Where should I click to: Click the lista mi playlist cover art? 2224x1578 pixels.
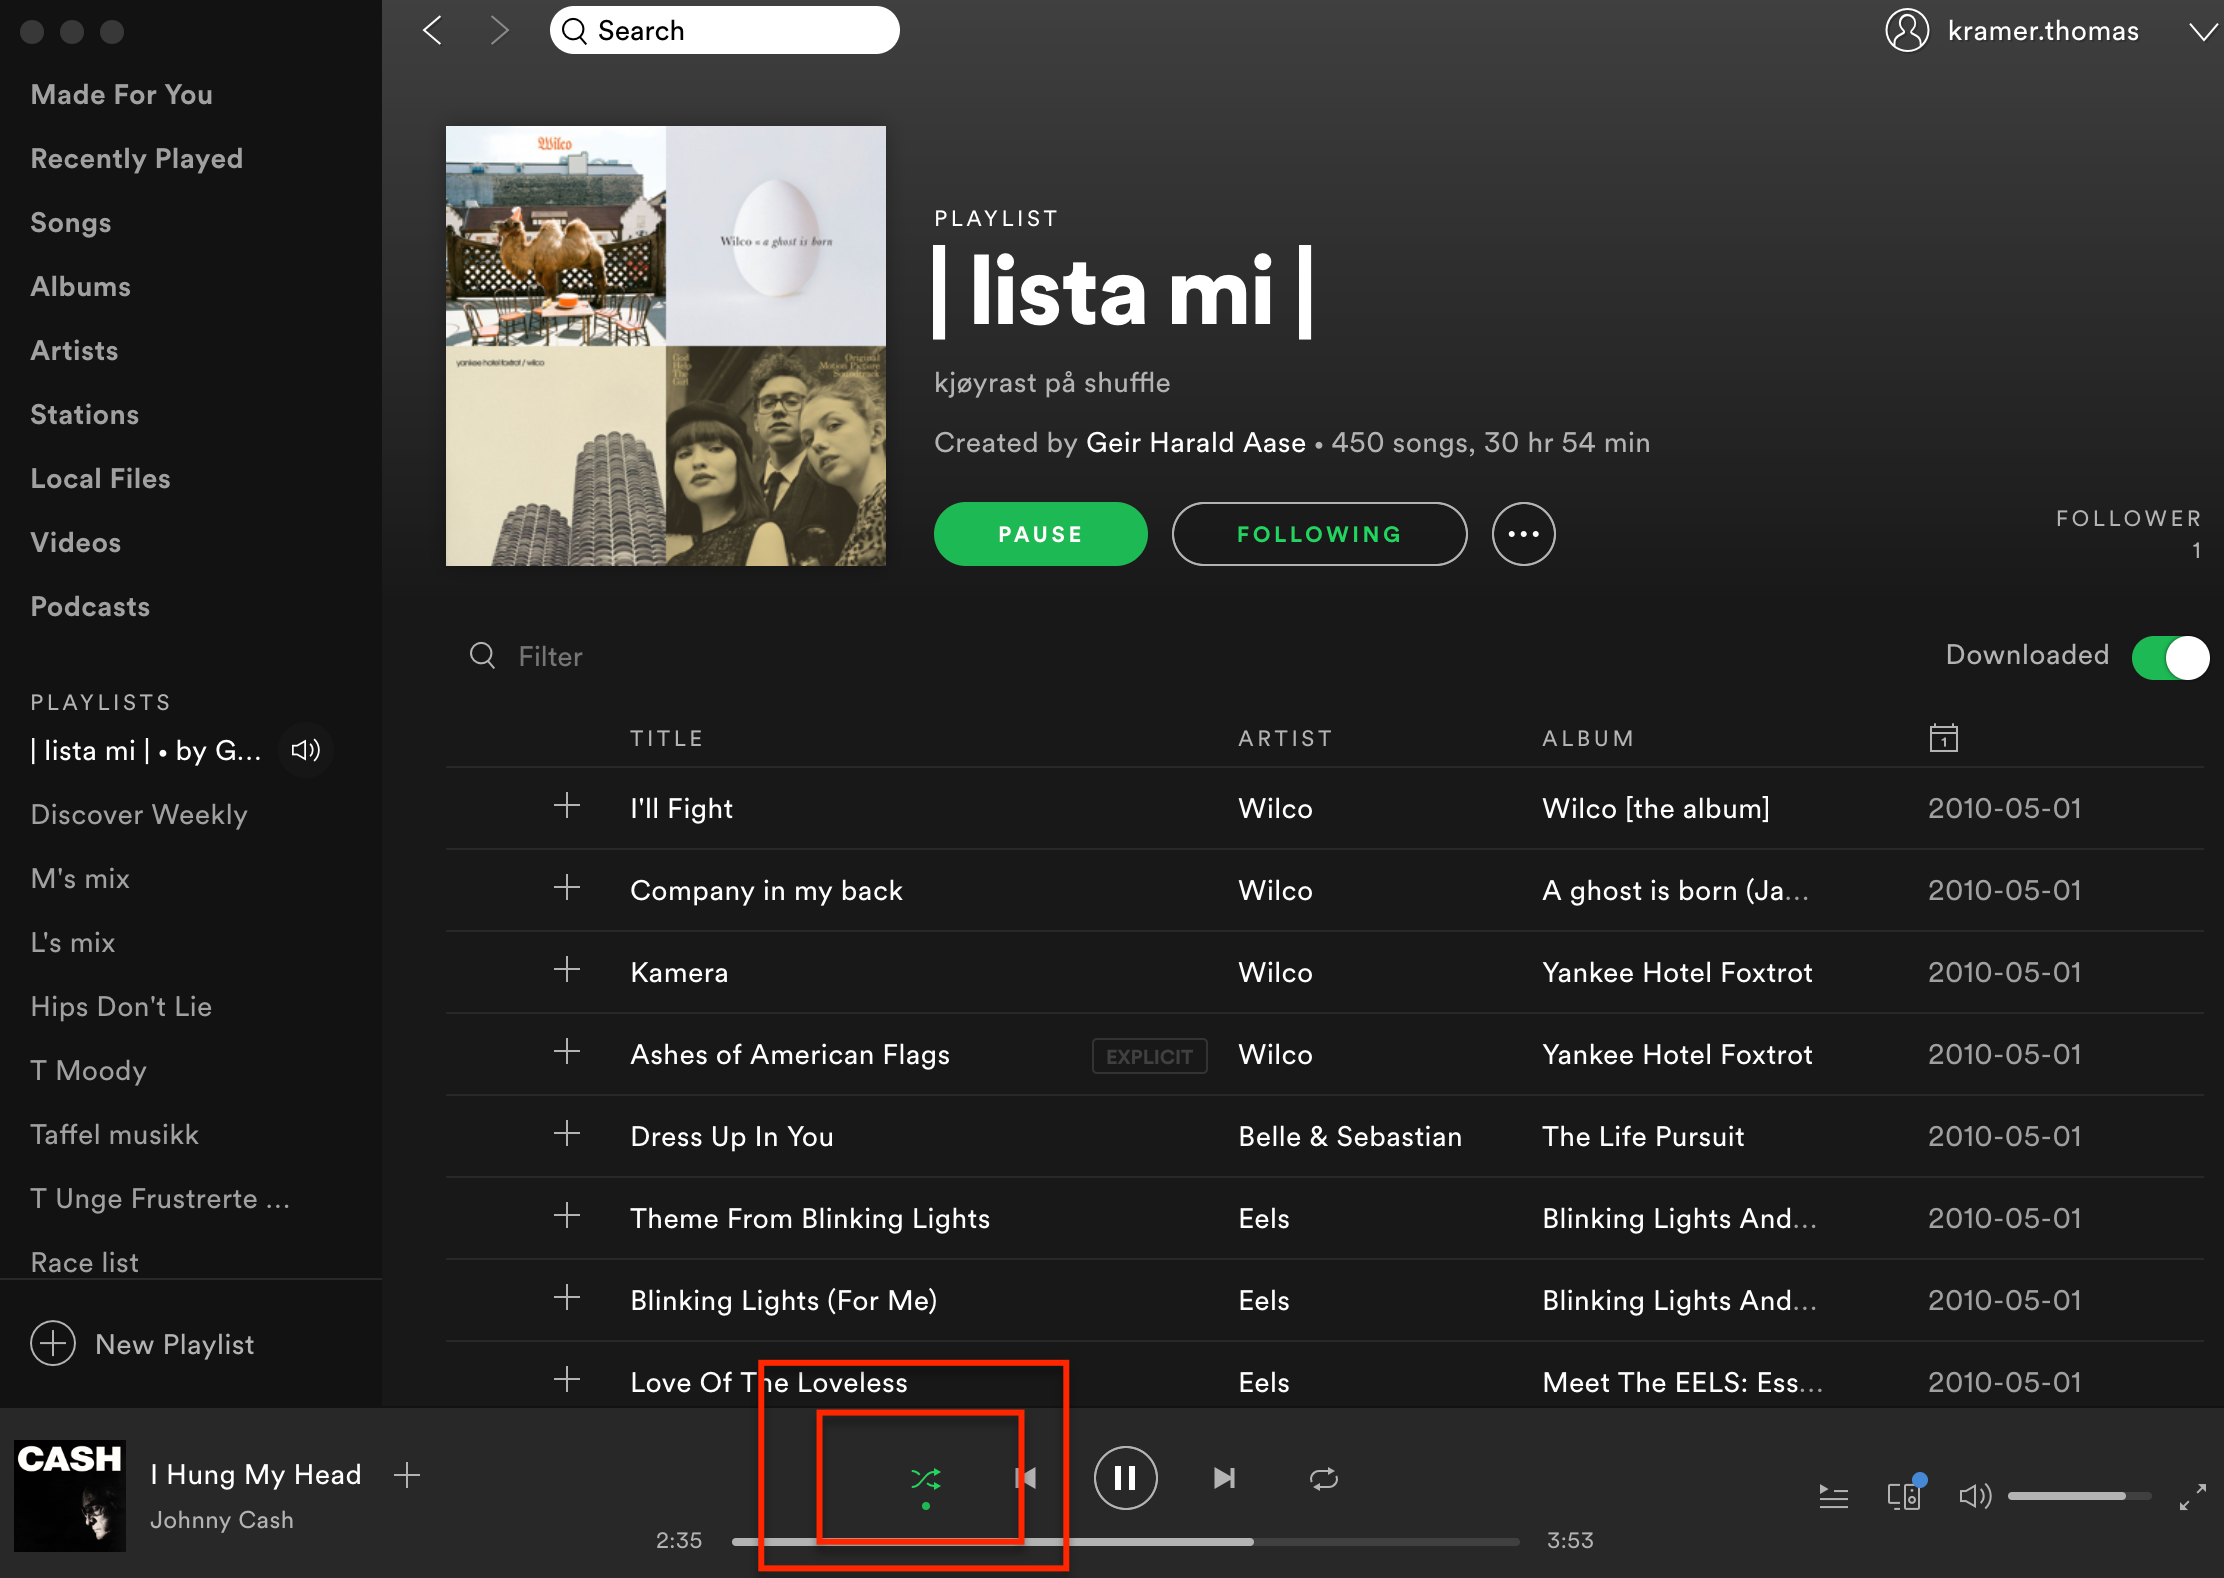click(x=666, y=346)
